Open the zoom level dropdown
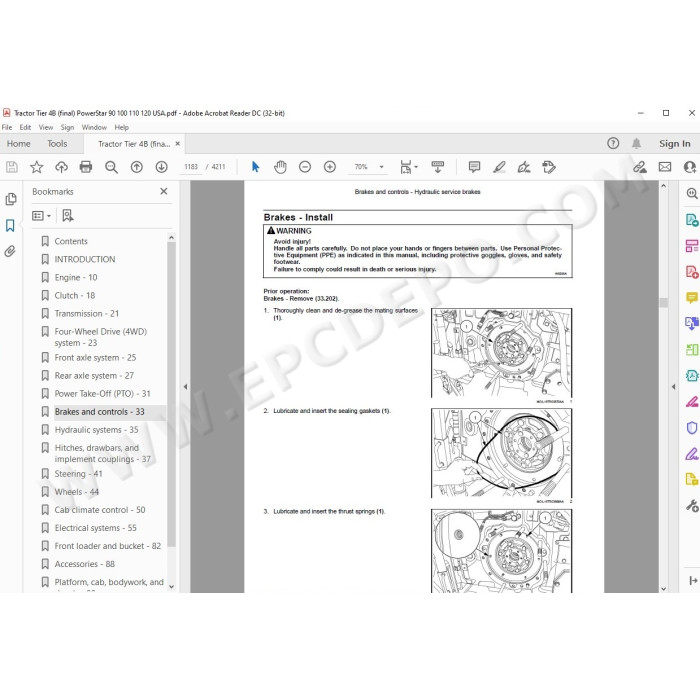This screenshot has height=700, width=700. (382, 167)
